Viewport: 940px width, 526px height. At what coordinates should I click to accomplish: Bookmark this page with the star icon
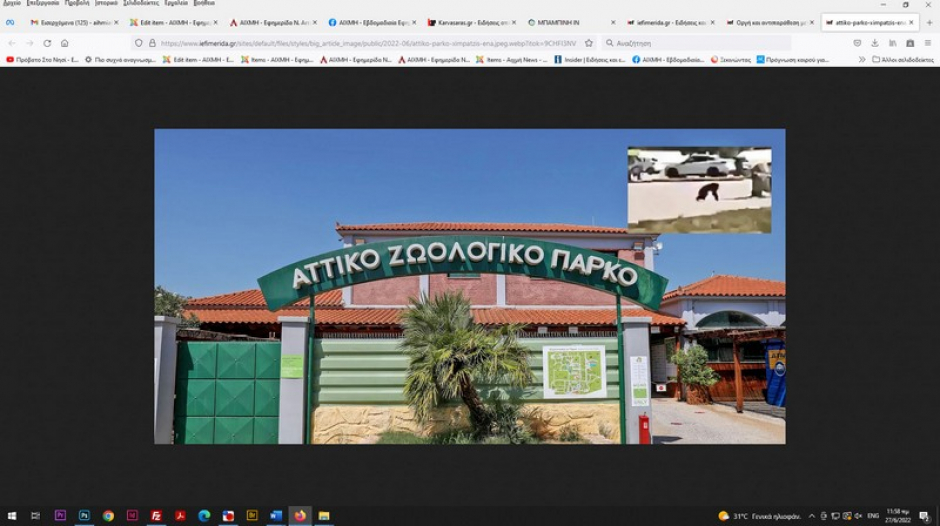(x=589, y=43)
